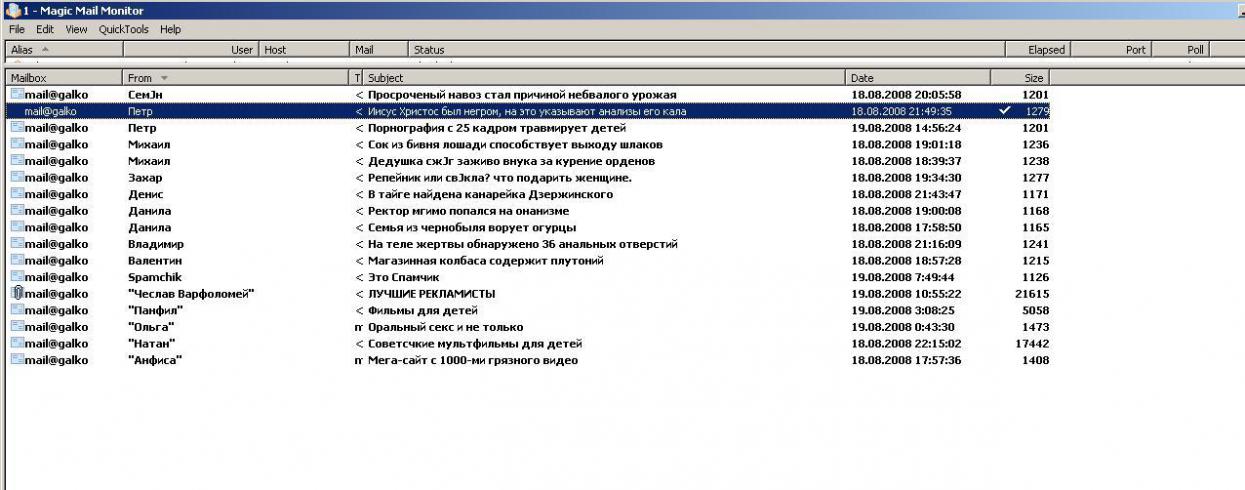Click the envelope icon of Spamchik's message

16,277
